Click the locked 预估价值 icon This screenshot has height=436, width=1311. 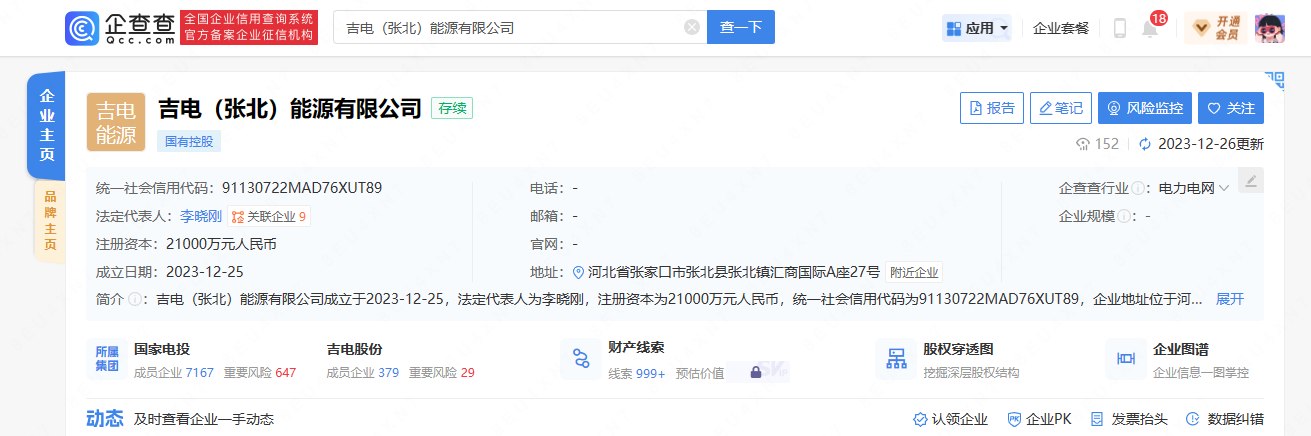(x=756, y=372)
